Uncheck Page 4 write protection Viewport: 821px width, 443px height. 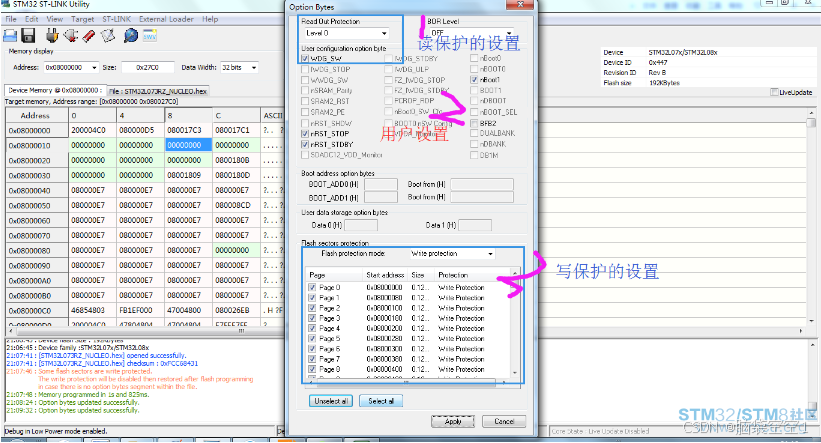[x=312, y=328]
